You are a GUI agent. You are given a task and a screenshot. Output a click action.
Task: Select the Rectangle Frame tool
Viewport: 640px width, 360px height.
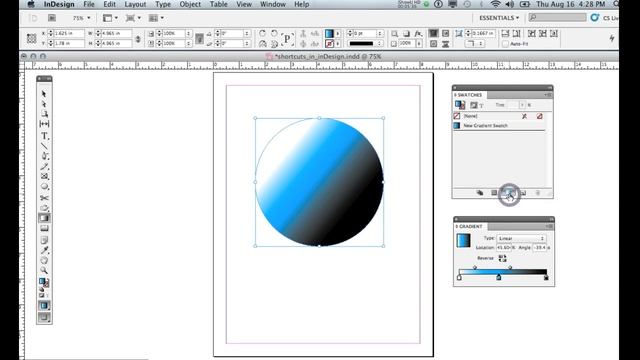coord(44,176)
